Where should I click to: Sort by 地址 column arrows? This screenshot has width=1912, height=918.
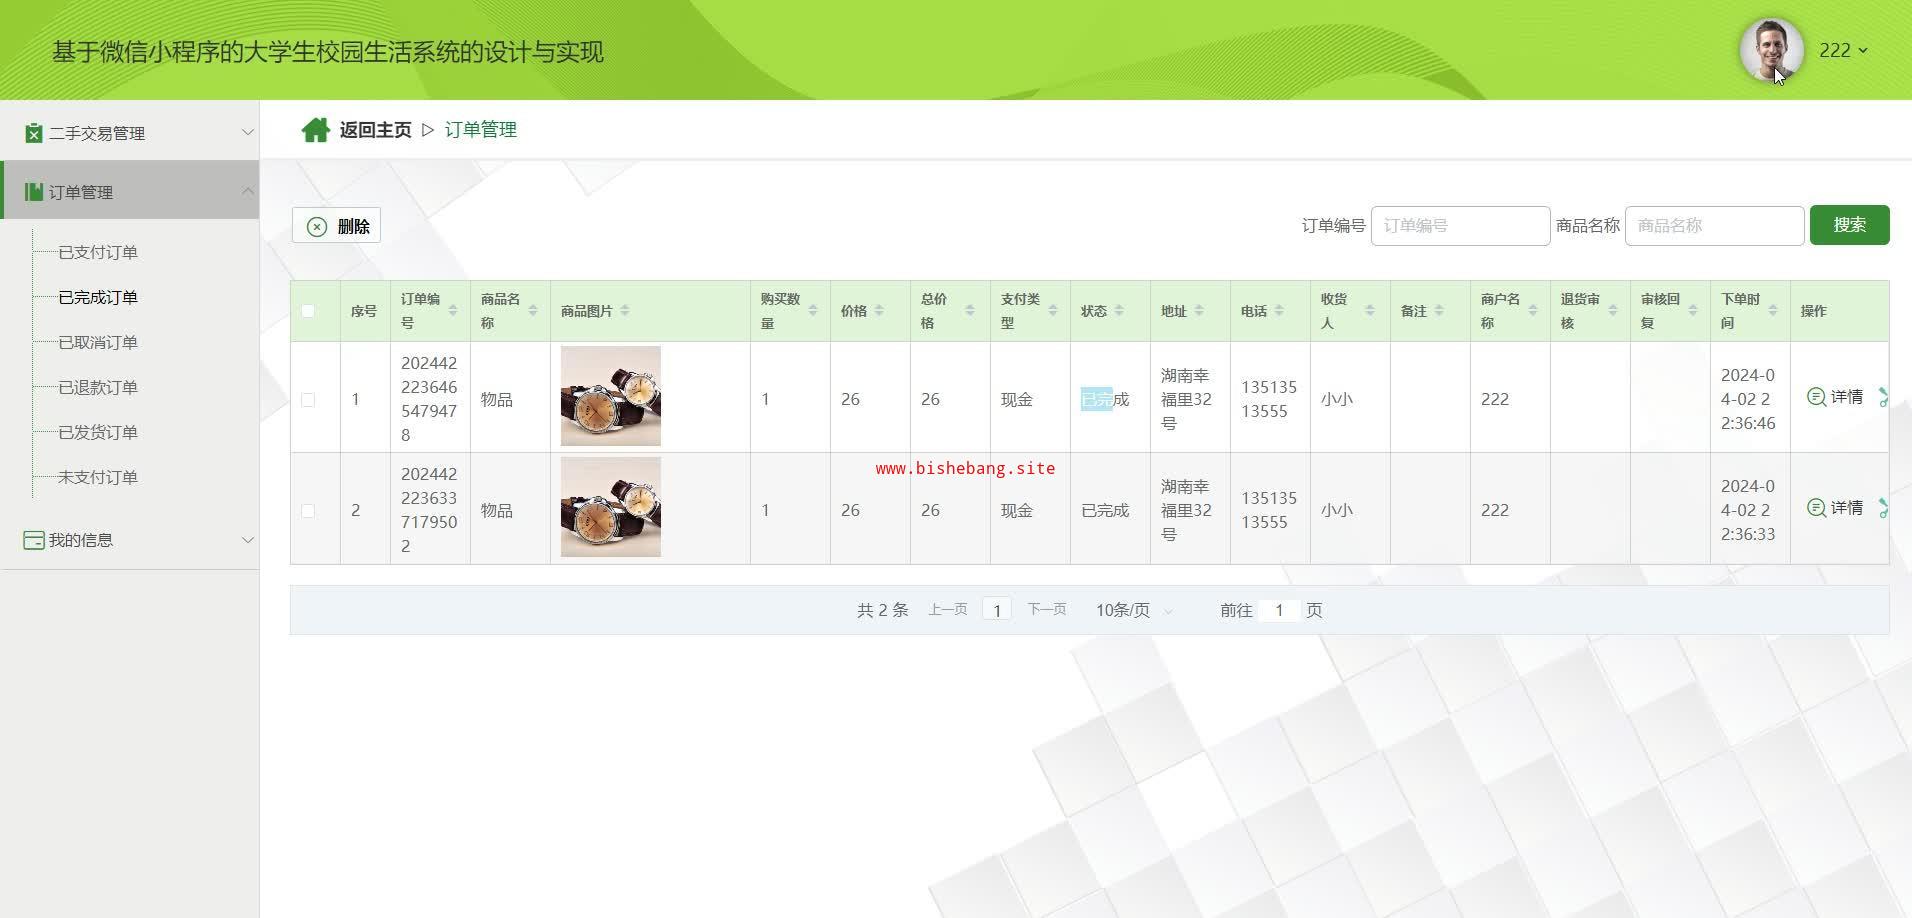1199,311
